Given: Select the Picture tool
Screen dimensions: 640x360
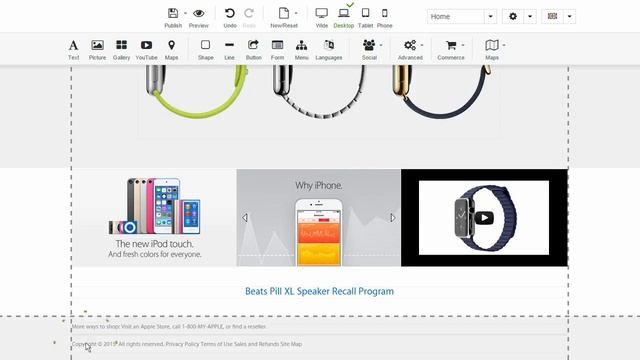Looking at the screenshot, I should (x=97, y=49).
